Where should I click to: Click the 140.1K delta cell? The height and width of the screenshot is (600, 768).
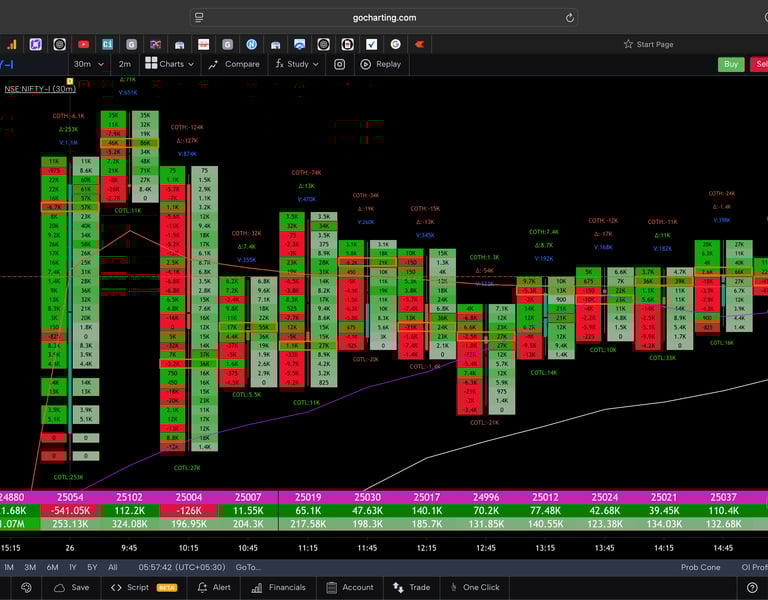427,510
